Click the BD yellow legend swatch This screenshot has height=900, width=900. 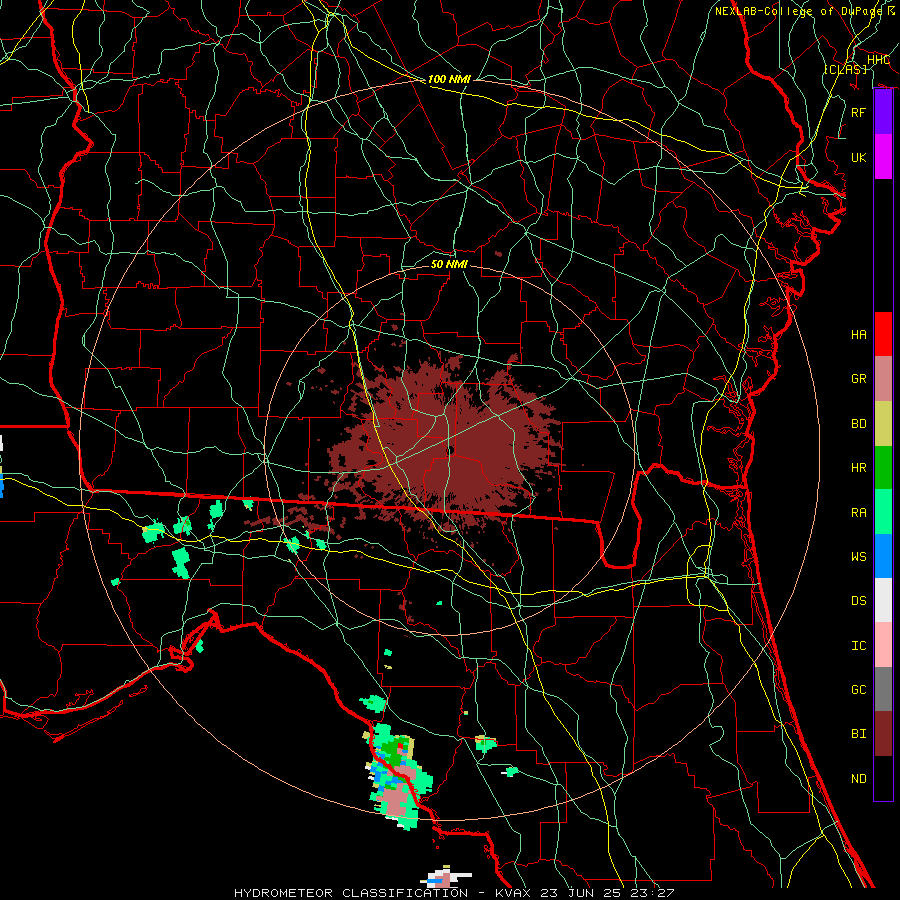[883, 423]
